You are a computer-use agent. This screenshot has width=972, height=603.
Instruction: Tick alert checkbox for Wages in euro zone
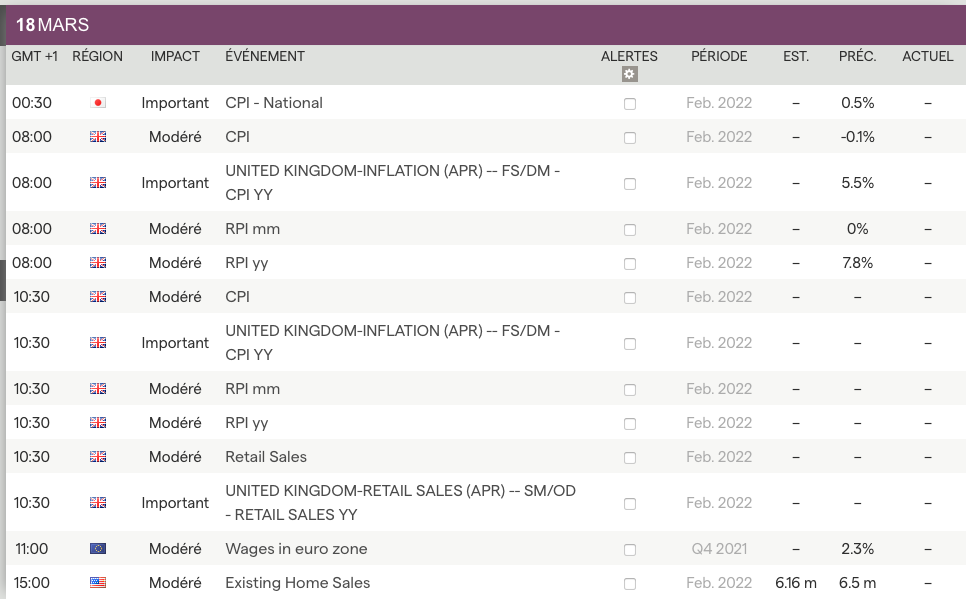630,550
